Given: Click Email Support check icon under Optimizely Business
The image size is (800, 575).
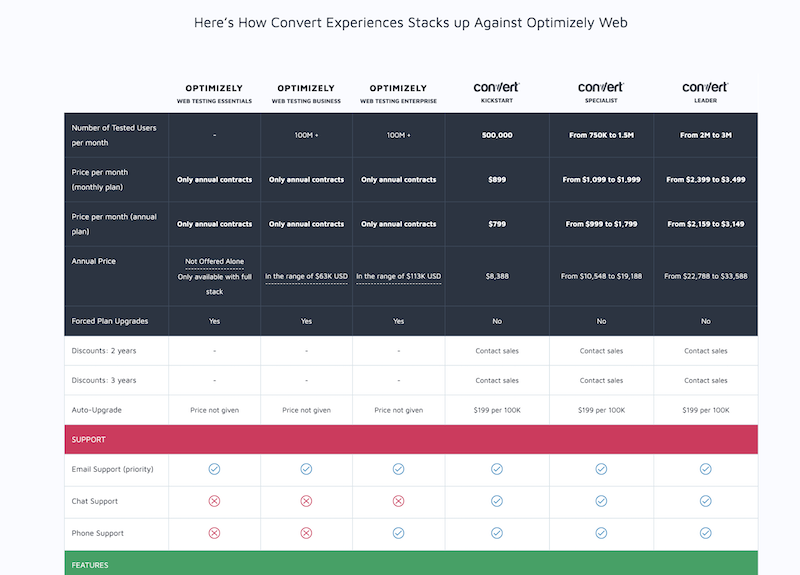Looking at the screenshot, I should coord(306,469).
